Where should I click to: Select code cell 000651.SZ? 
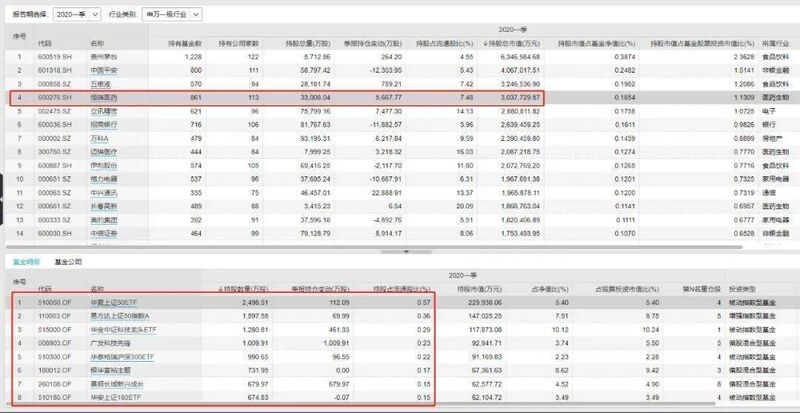53,179
